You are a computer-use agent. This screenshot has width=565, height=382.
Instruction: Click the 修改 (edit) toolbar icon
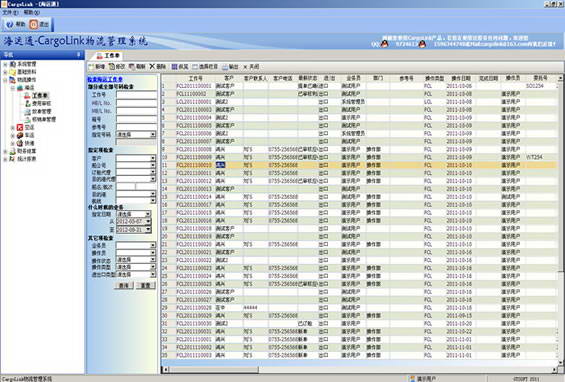[112, 67]
